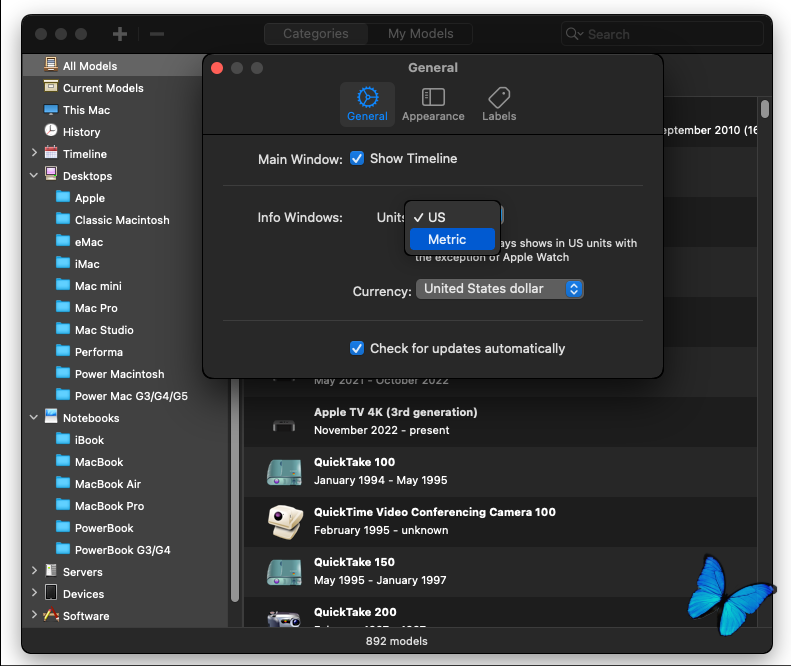
Task: Toggle Check for updates automatically
Action: (x=357, y=348)
